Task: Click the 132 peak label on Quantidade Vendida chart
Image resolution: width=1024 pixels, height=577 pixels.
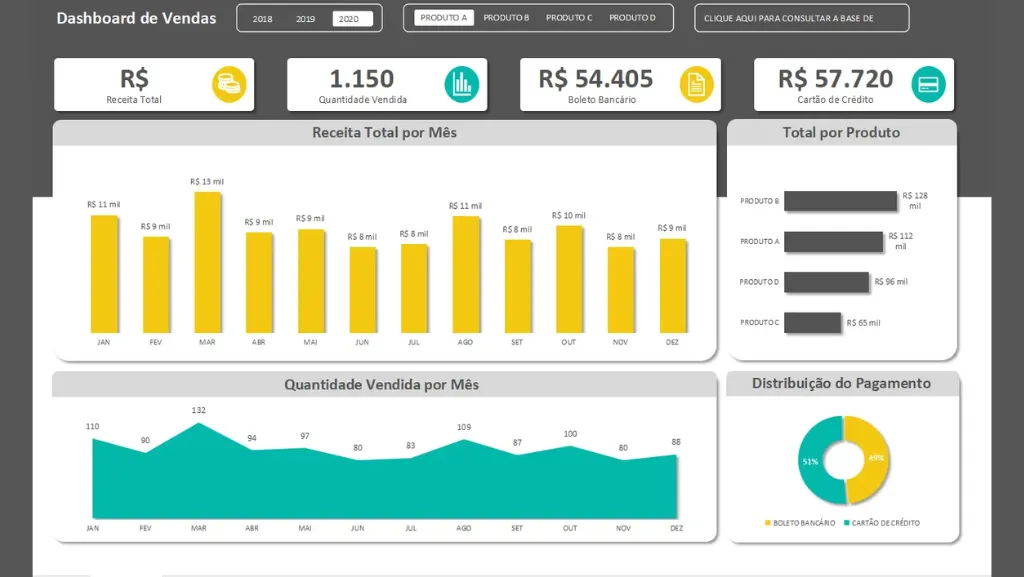Action: (198, 410)
